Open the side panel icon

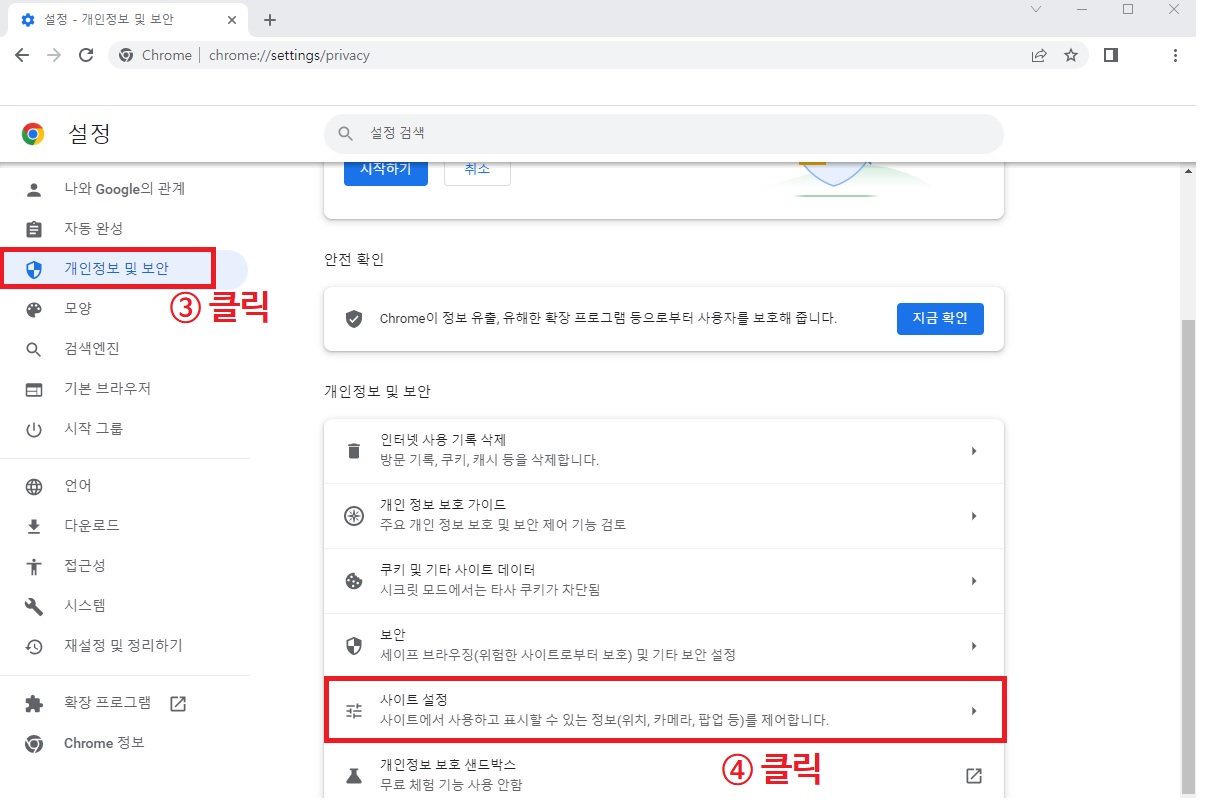pyautogui.click(x=1110, y=55)
